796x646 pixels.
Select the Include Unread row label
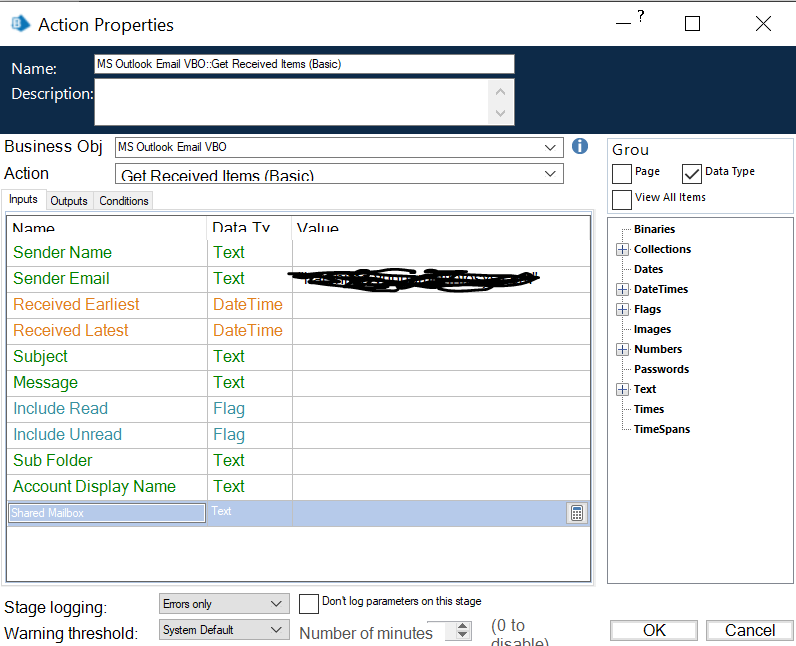[x=68, y=435]
